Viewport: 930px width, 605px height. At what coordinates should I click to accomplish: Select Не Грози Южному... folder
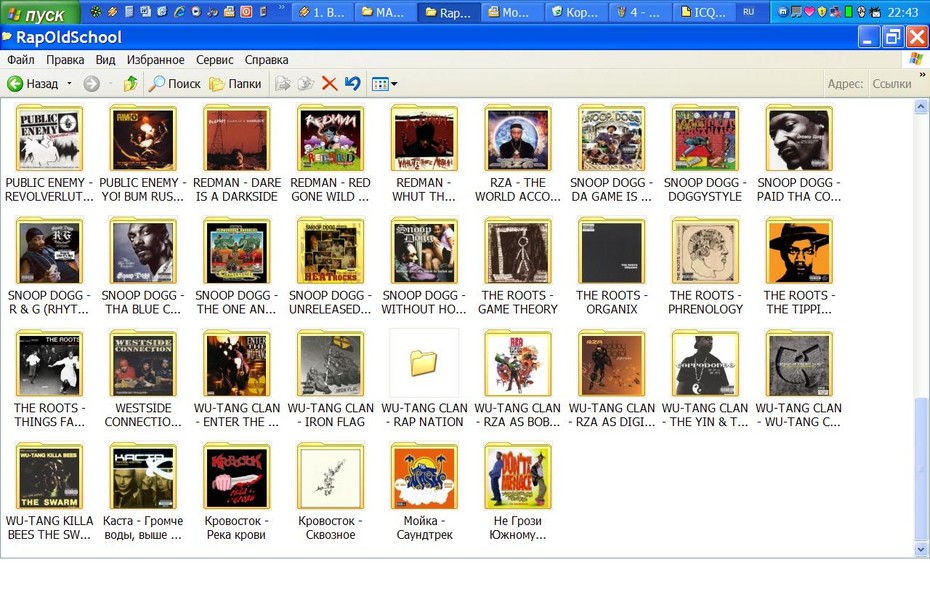click(518, 492)
